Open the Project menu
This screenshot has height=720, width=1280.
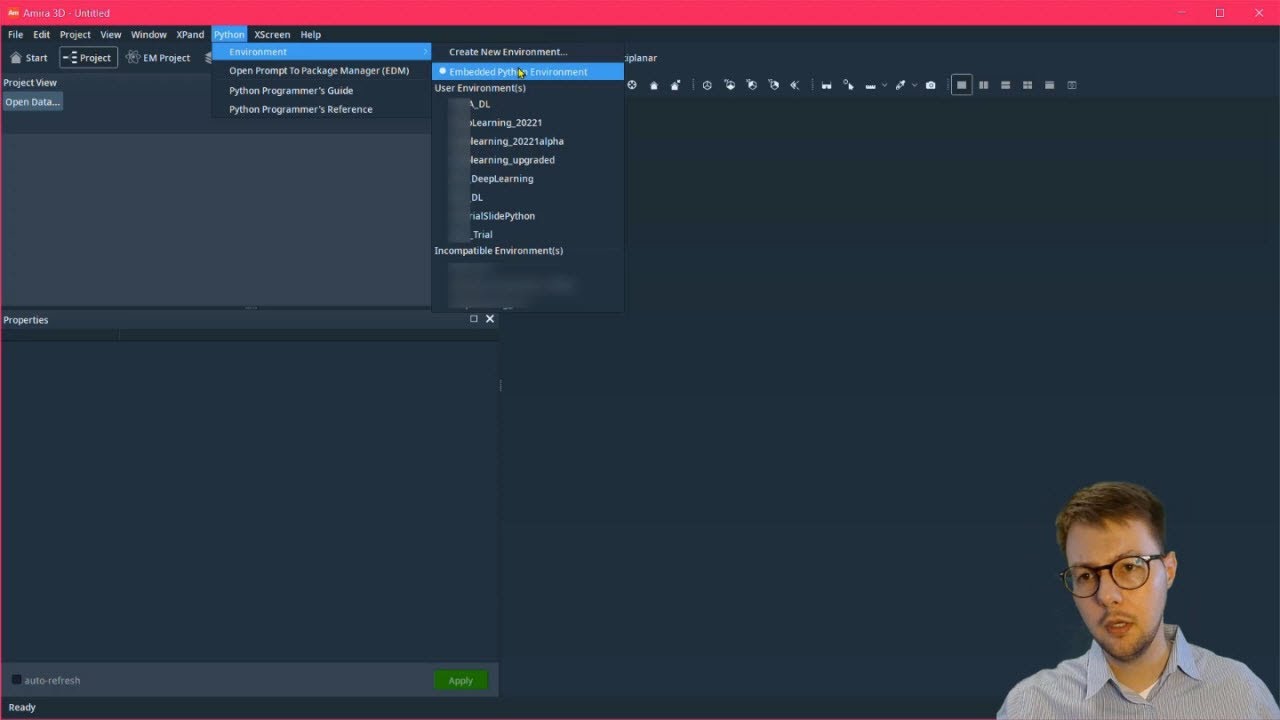coord(75,34)
